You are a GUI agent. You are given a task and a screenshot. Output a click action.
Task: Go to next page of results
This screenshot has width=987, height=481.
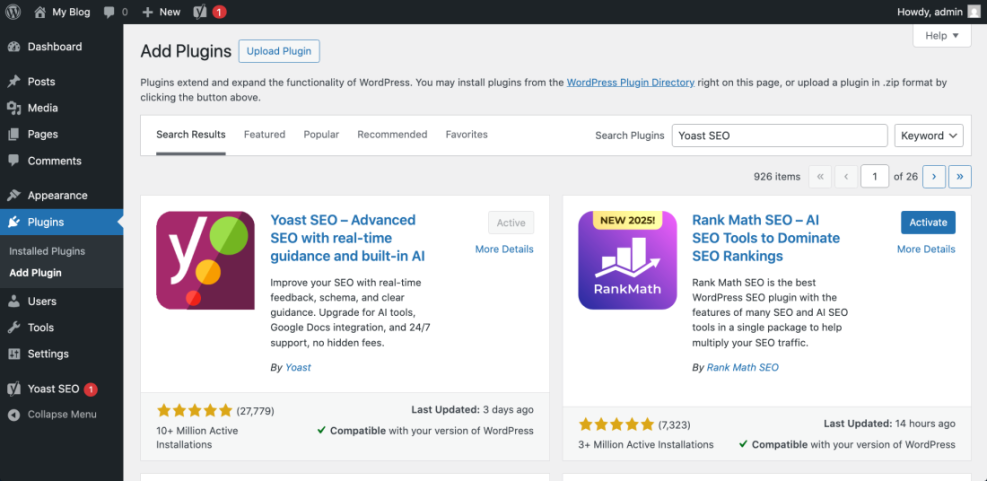934,177
